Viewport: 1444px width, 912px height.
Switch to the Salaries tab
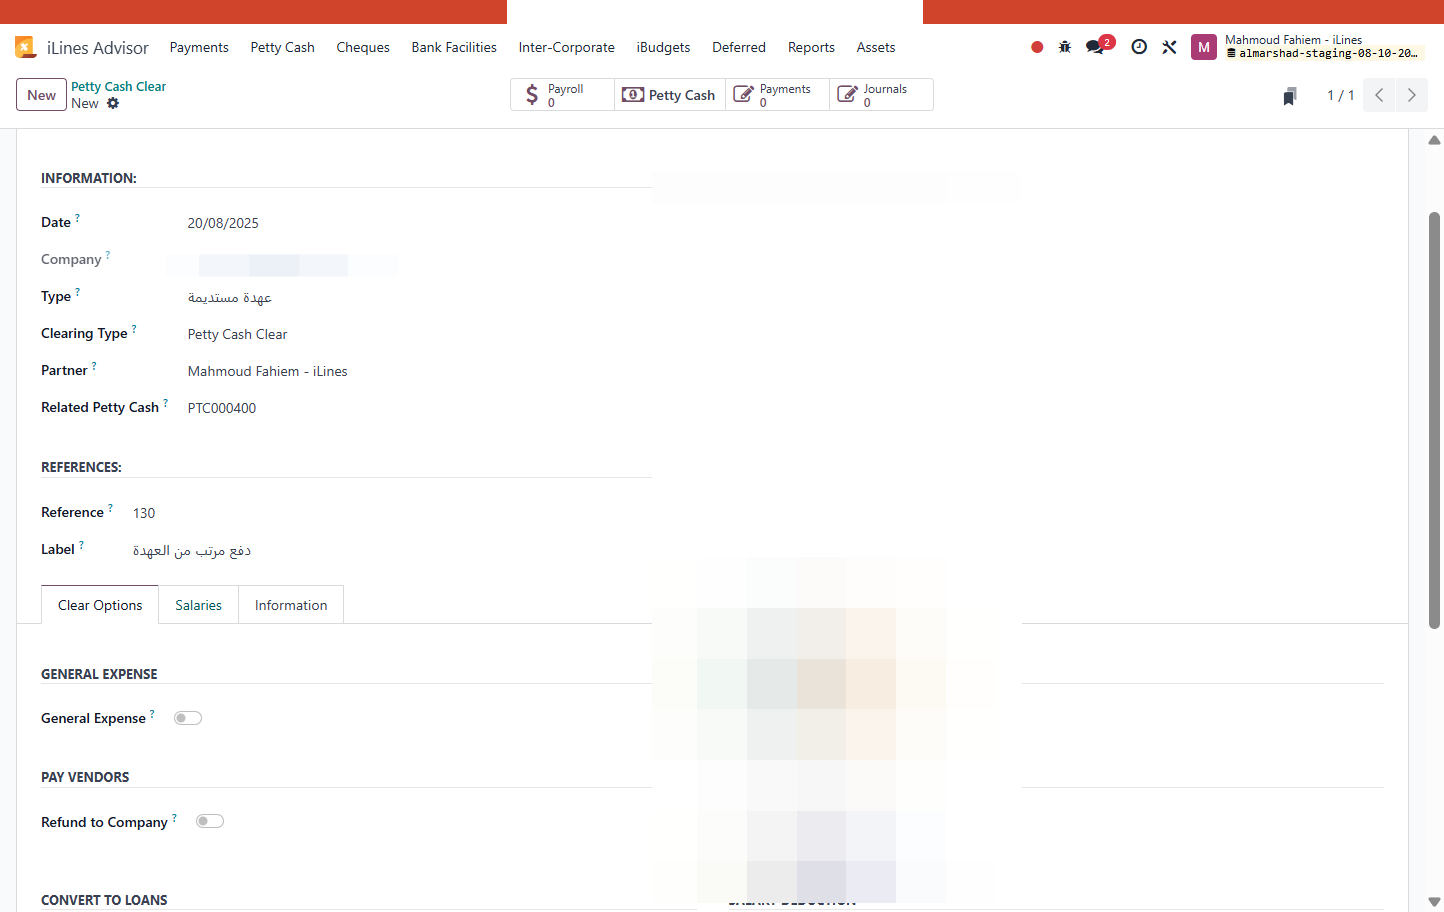click(x=198, y=605)
